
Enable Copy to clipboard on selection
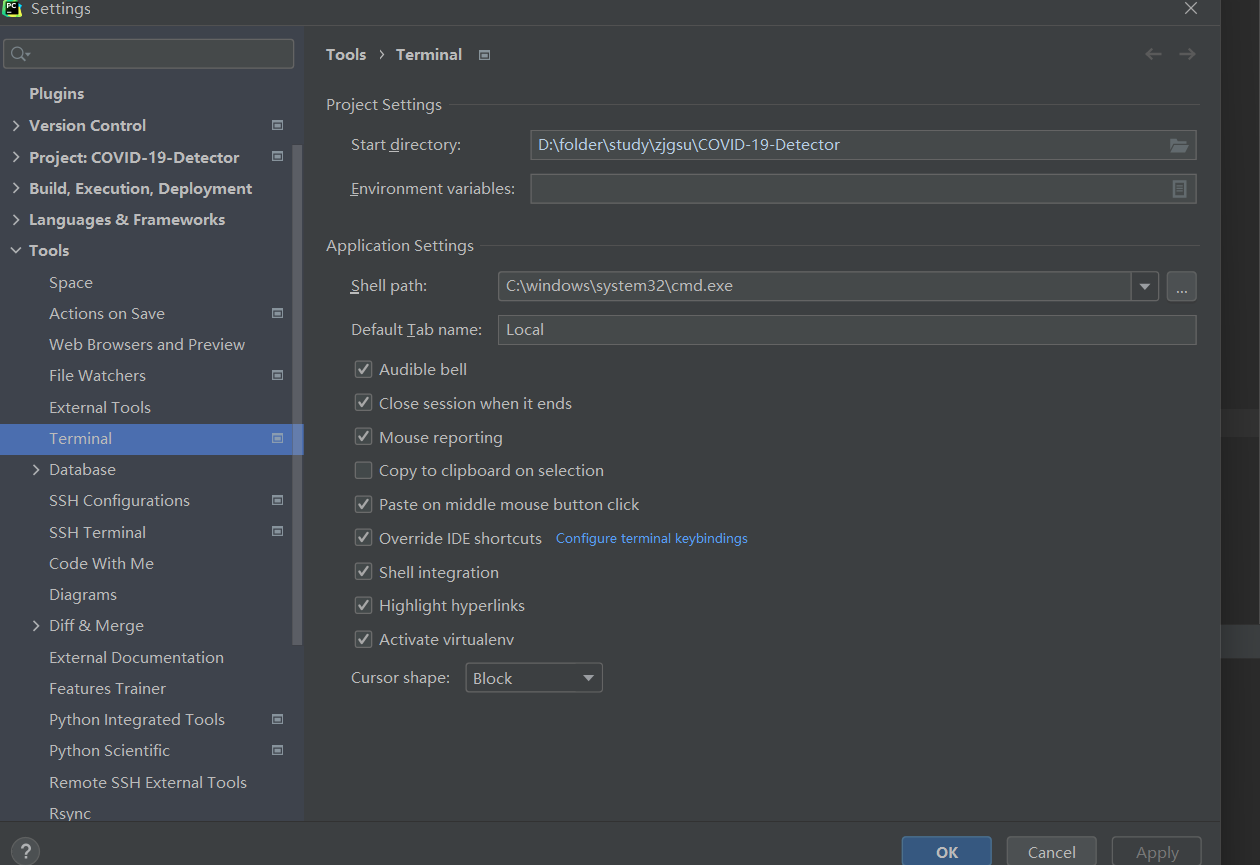[363, 471]
